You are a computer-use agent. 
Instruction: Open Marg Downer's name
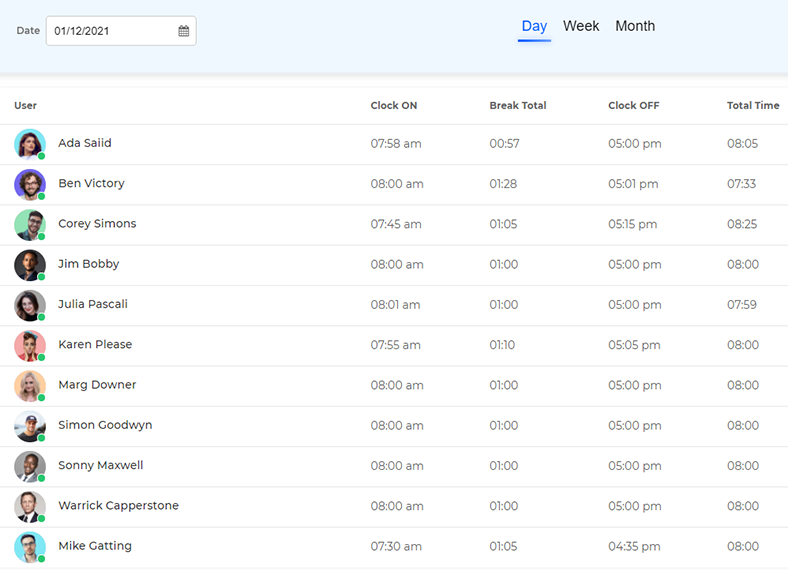[97, 385]
